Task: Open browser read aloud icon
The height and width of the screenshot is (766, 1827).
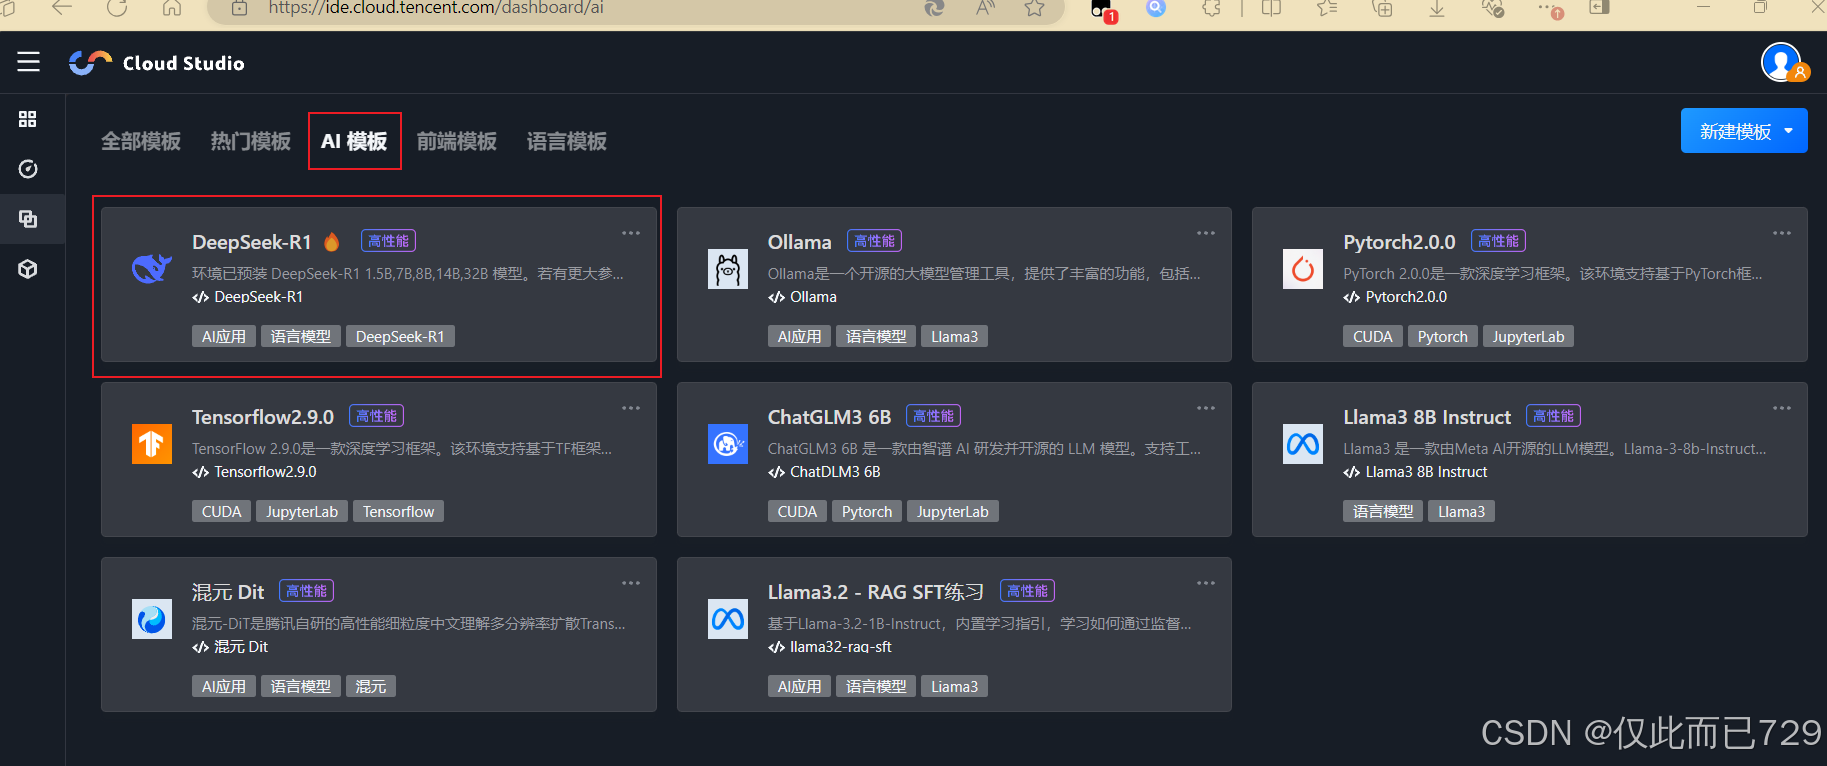Action: [x=986, y=8]
